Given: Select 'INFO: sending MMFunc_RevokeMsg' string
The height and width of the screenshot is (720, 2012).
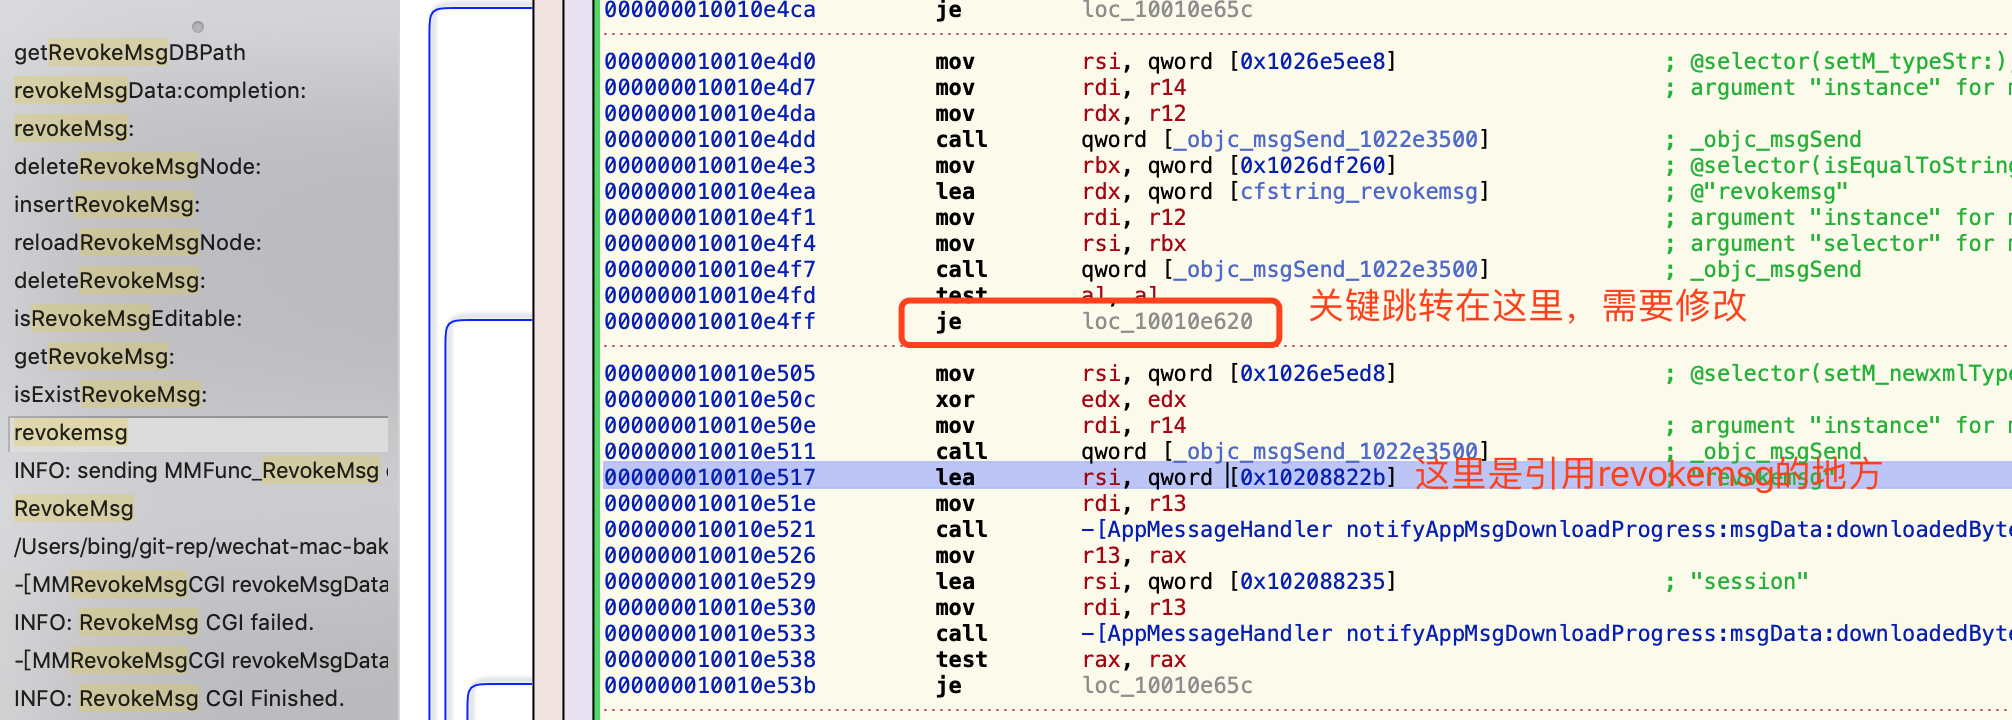Looking at the screenshot, I should click(x=201, y=470).
